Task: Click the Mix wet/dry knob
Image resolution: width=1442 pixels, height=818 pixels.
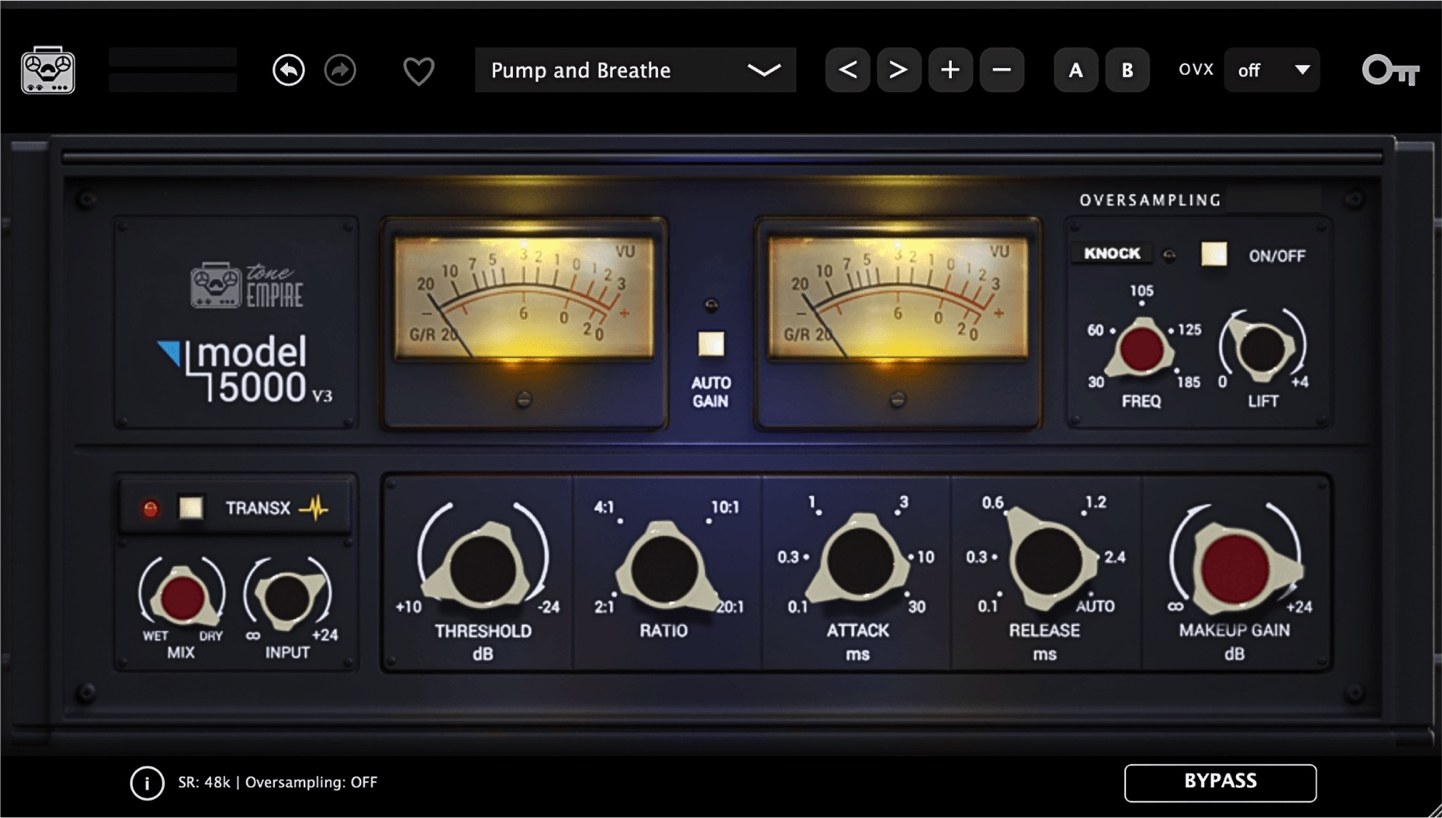Action: (x=182, y=597)
